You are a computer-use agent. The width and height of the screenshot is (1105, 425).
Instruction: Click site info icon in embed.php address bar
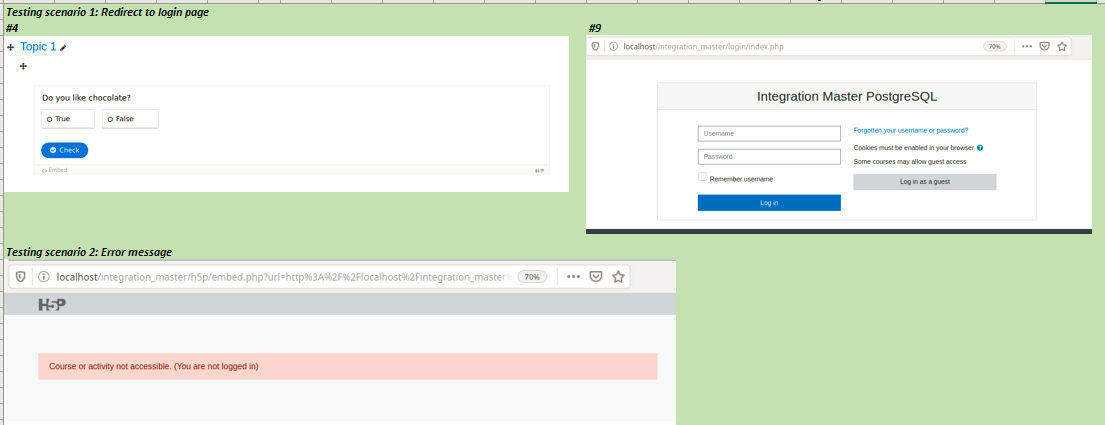[x=42, y=277]
